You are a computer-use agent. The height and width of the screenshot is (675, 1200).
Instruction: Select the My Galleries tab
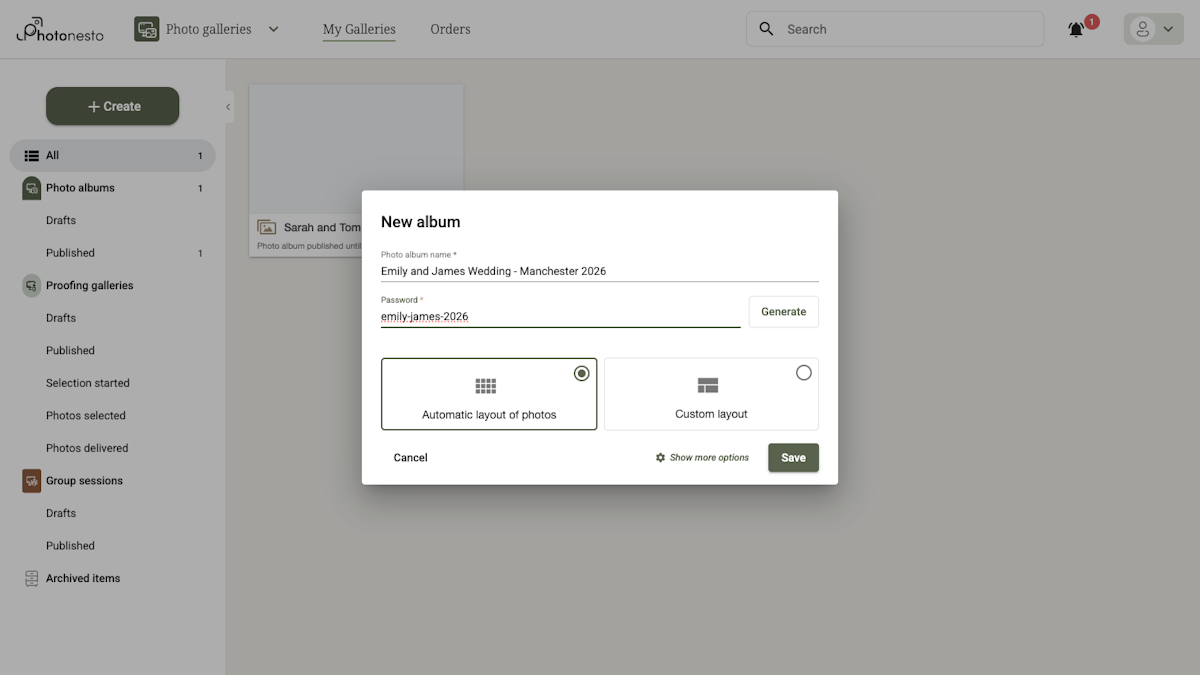click(357, 29)
